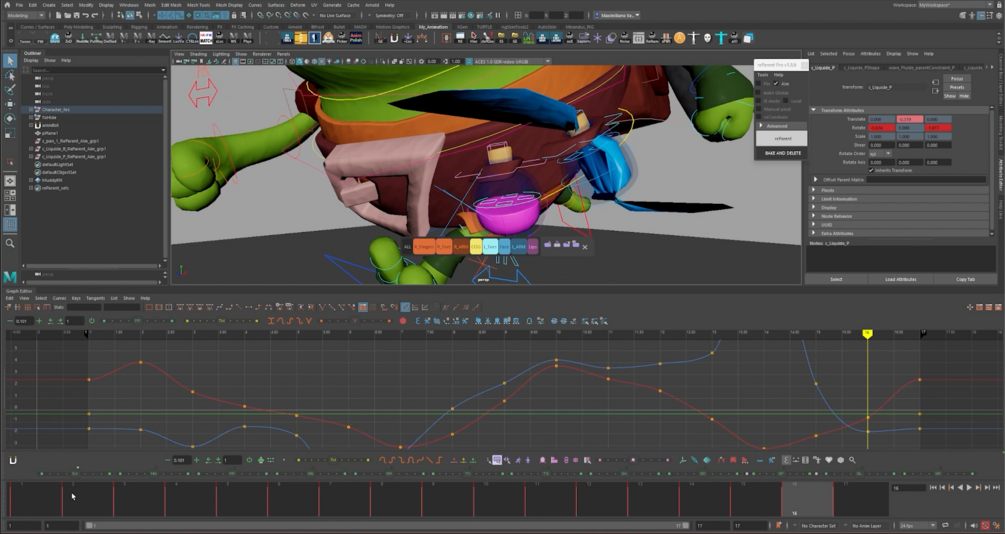Toggle the Pin checkbox in reParent Pro

[758, 83]
